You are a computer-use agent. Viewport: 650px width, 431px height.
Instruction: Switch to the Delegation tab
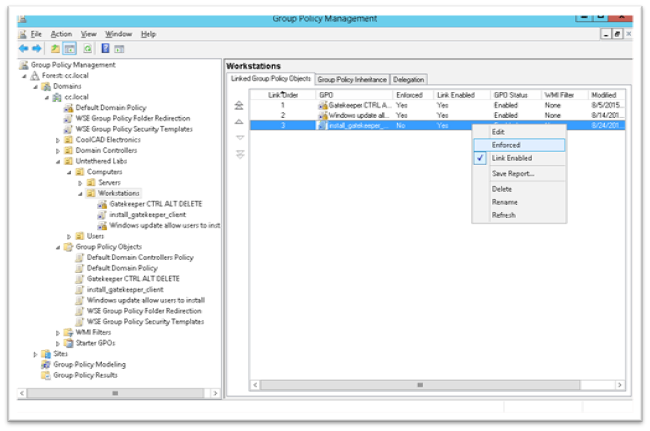[x=408, y=79]
